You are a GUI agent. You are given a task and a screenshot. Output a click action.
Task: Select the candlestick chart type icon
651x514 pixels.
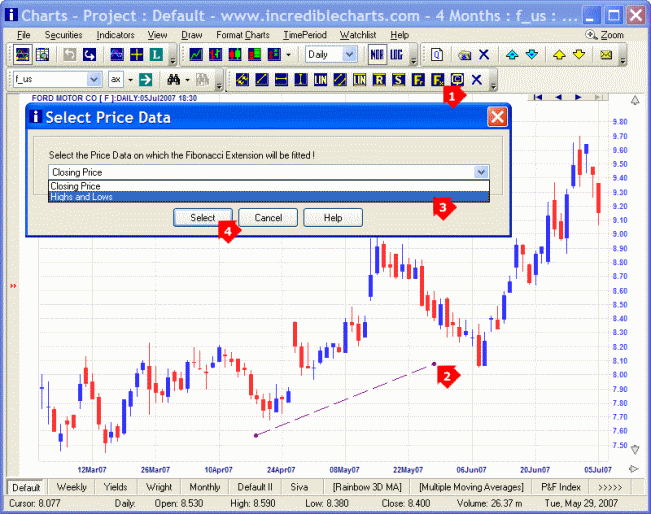(235, 54)
